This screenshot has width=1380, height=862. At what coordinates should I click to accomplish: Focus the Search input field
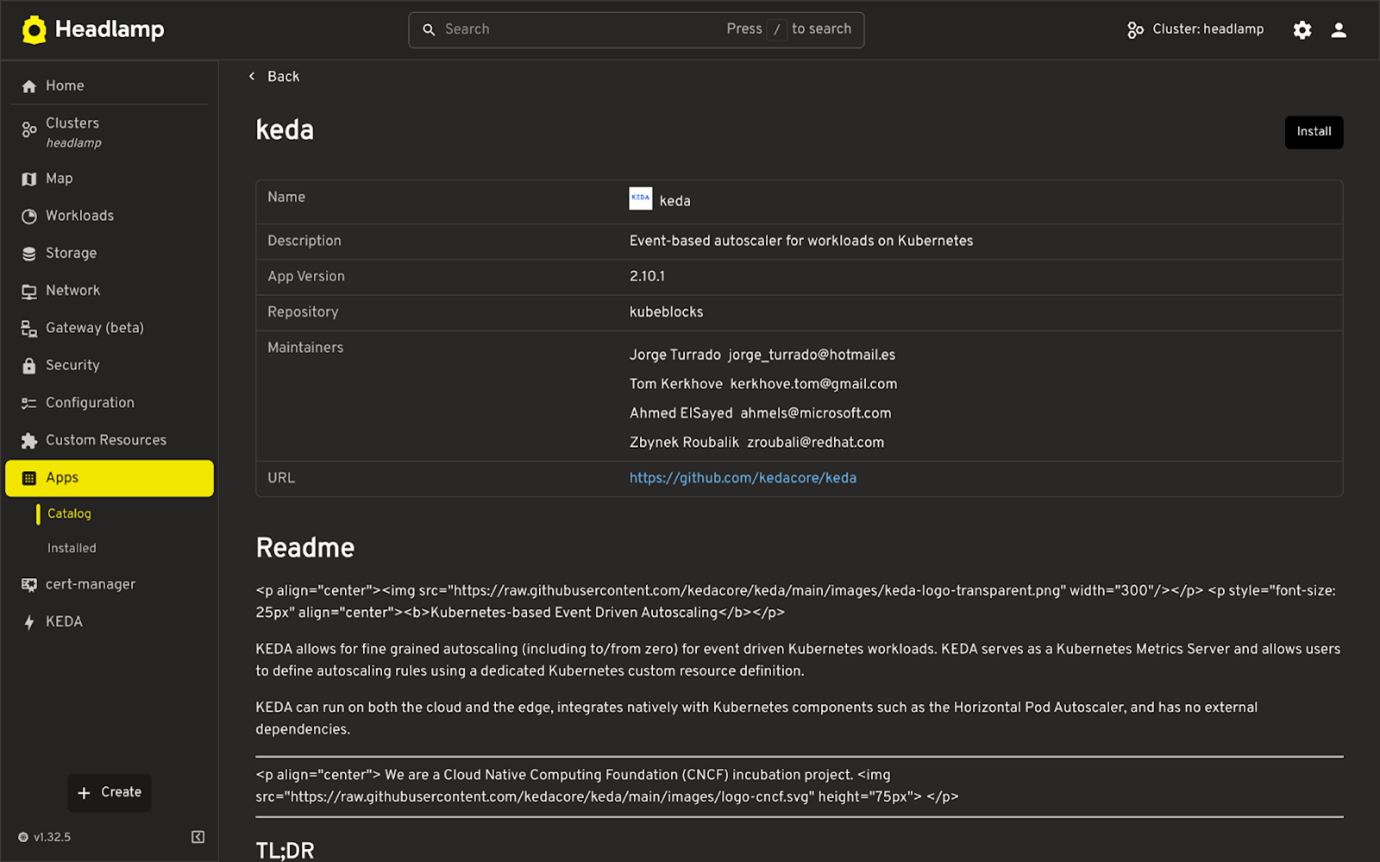click(x=636, y=30)
